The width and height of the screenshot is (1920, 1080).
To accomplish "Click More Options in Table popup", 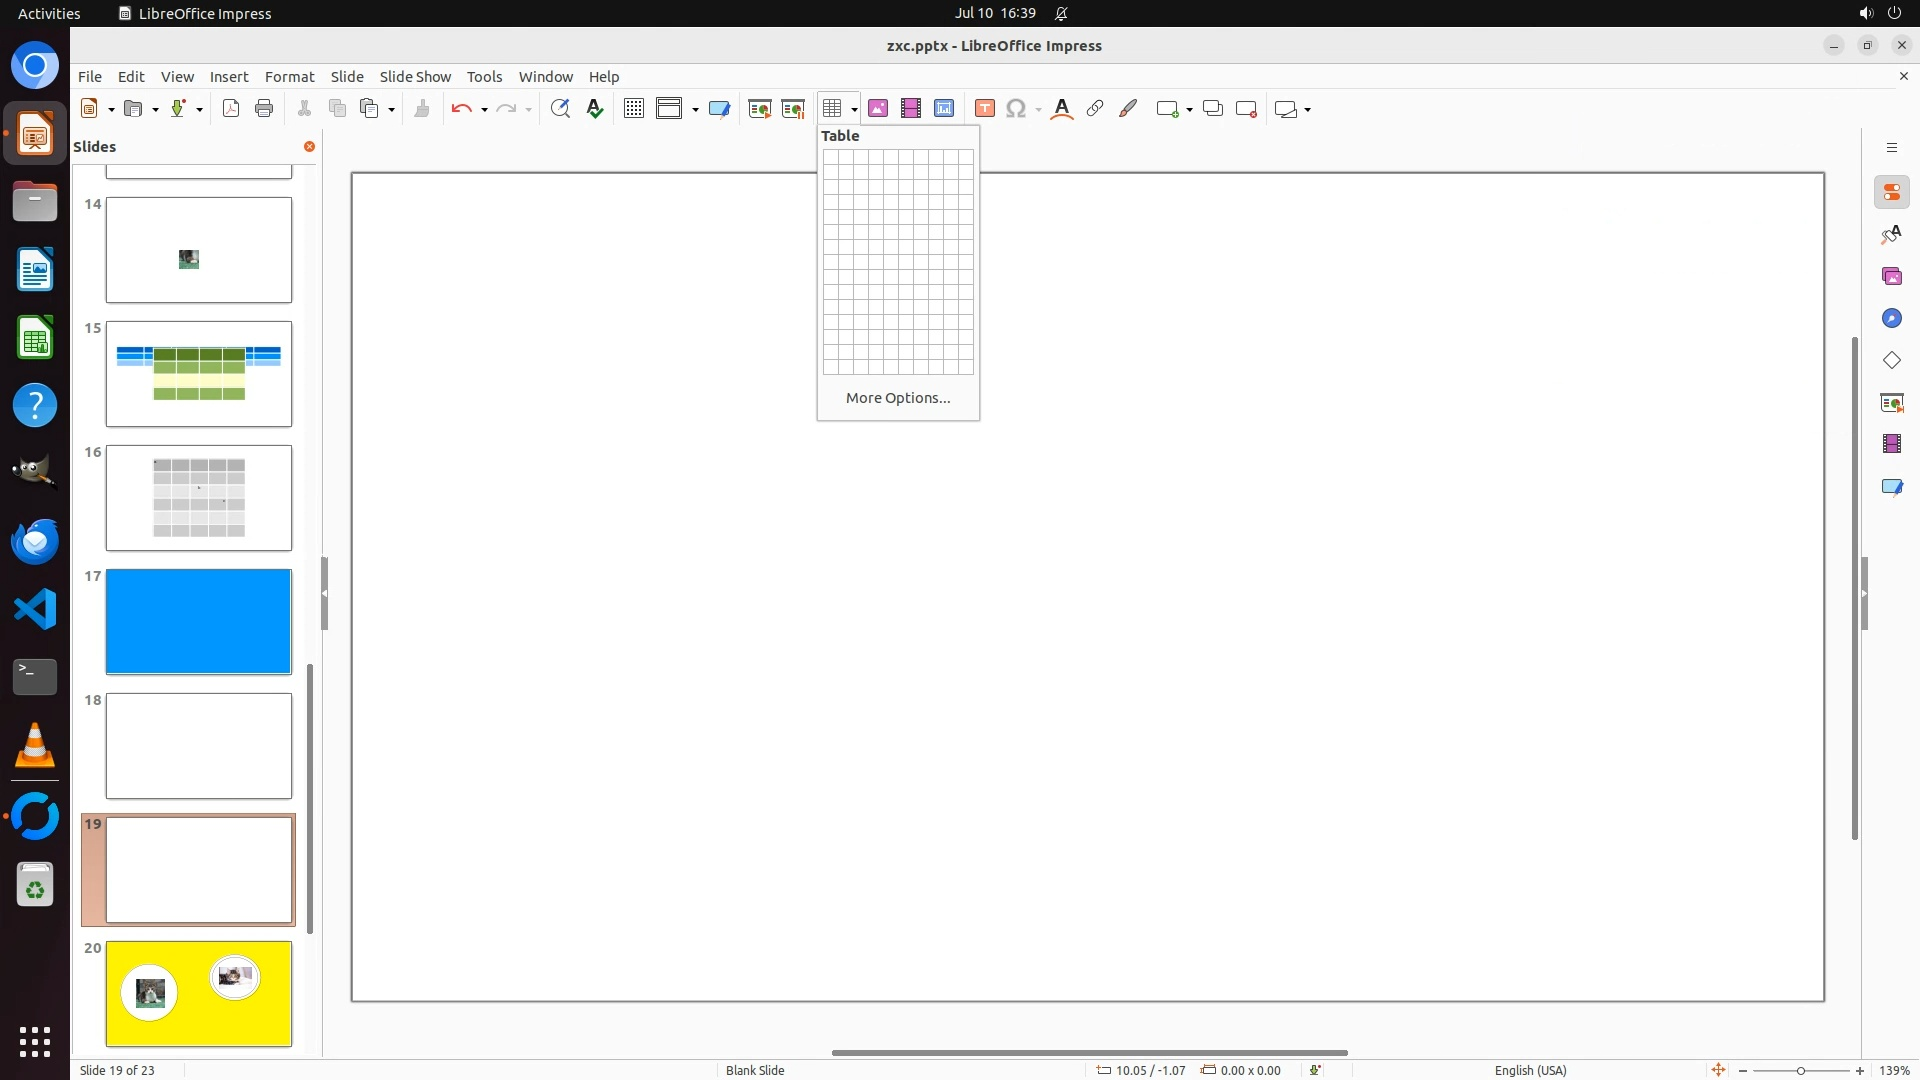I will (898, 398).
